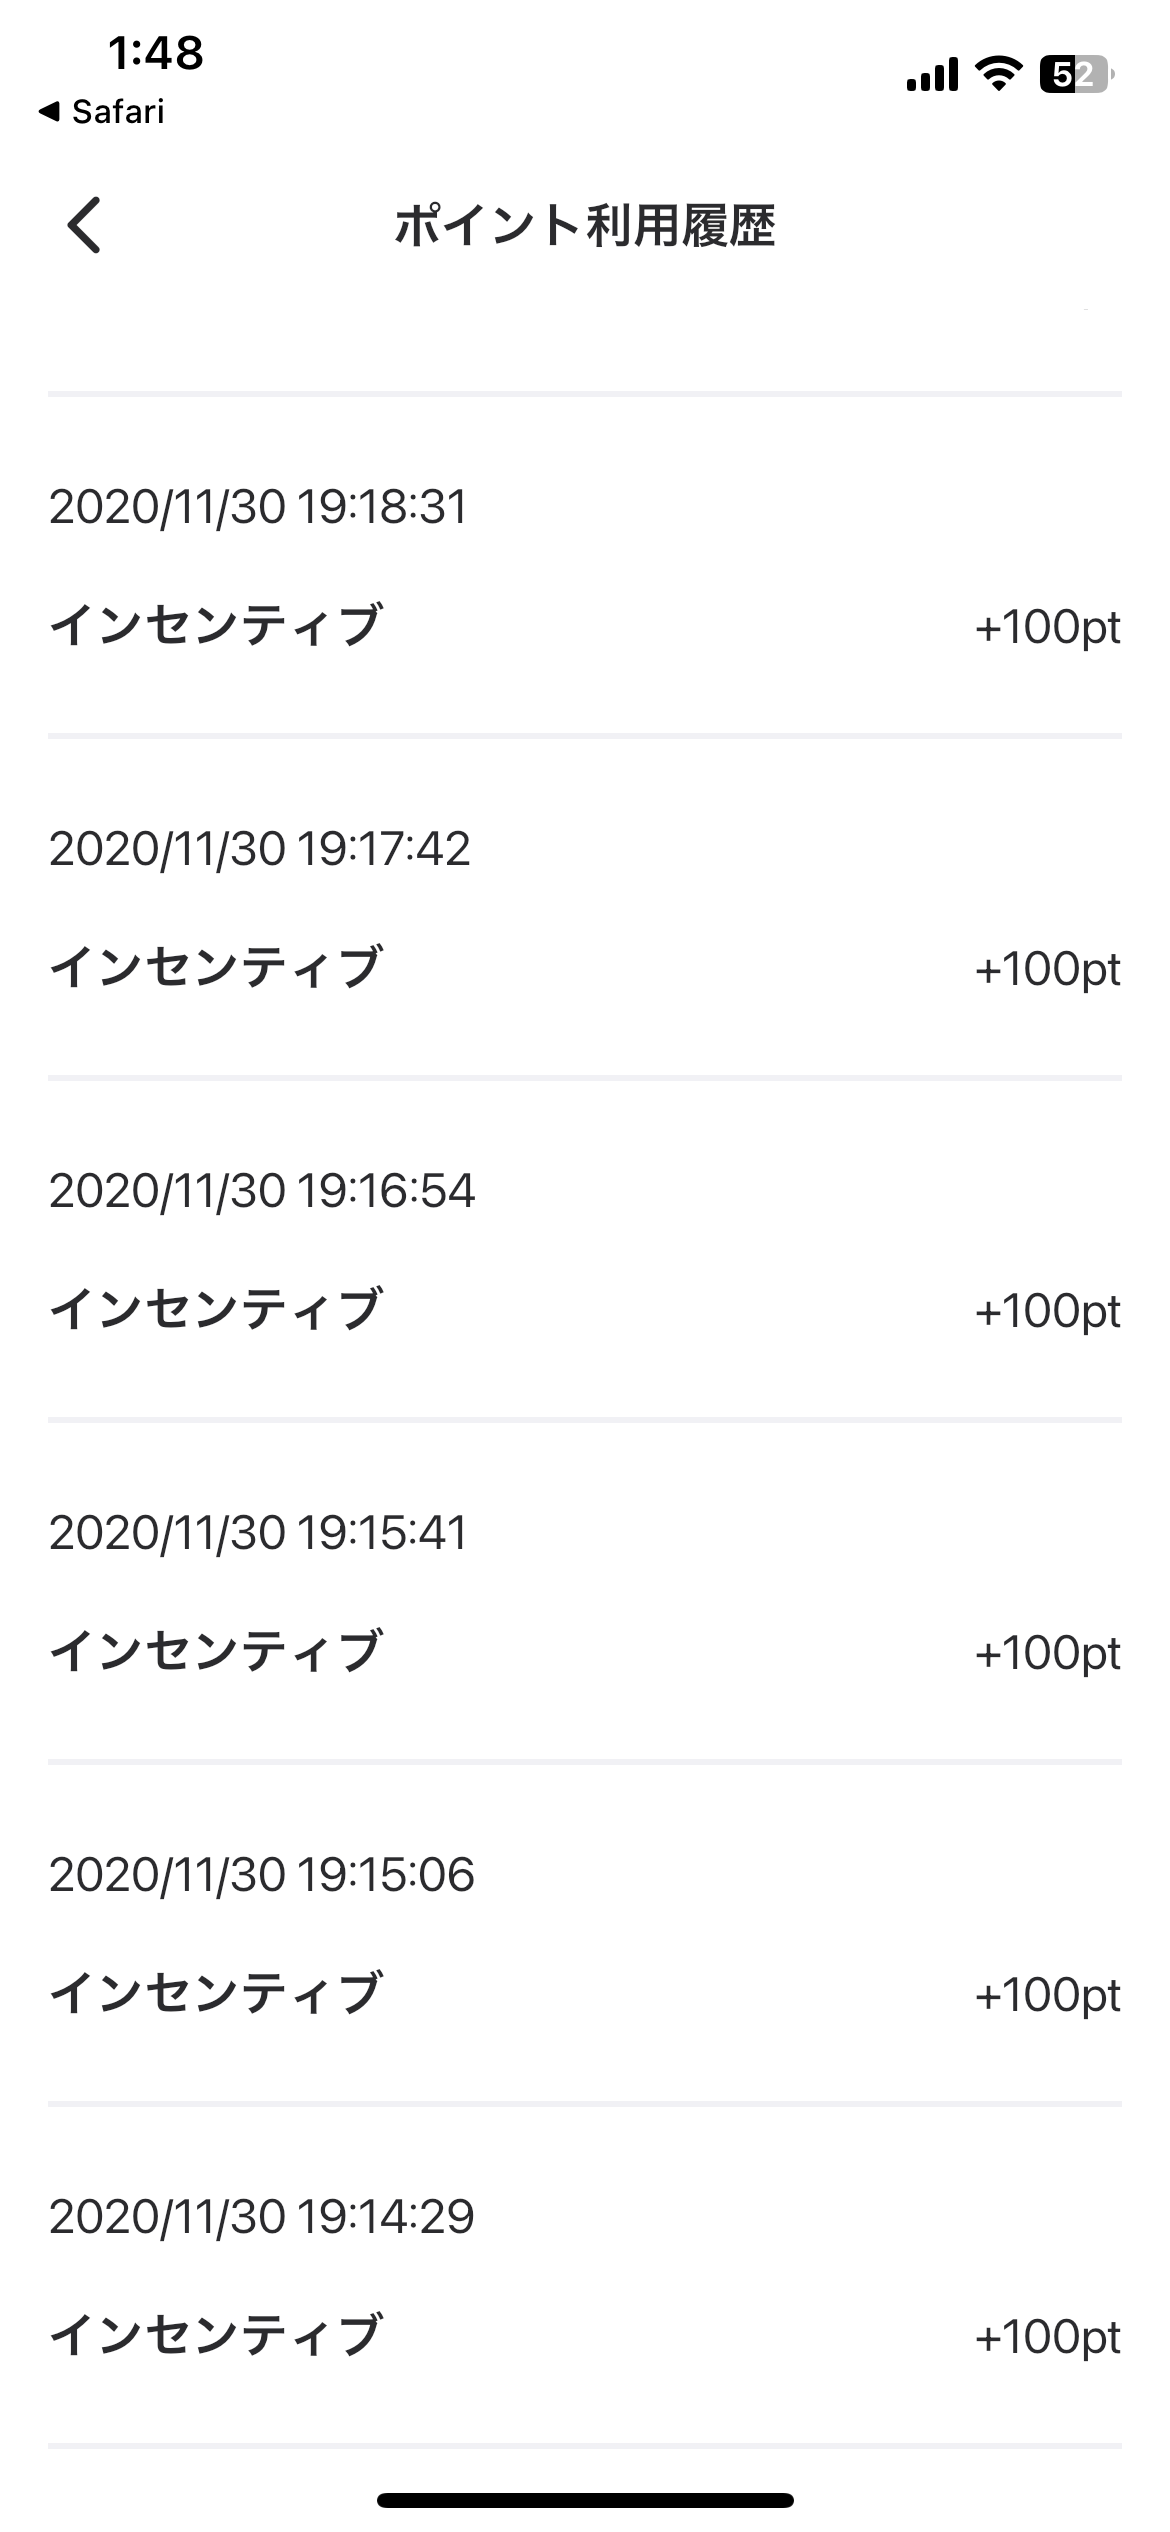The width and height of the screenshot is (1170, 2532).
Task: Tap インセンティブ label under the 19:15:06 entry
Action: (216, 1994)
